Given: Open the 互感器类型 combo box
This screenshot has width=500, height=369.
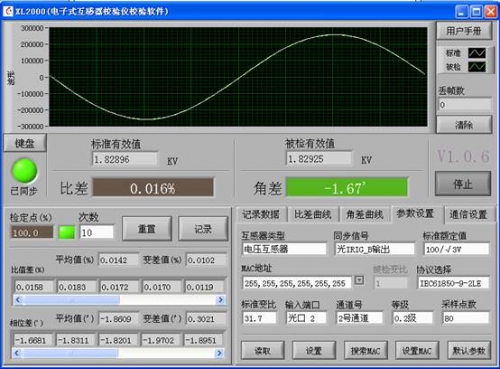Looking at the screenshot, I should (x=284, y=249).
